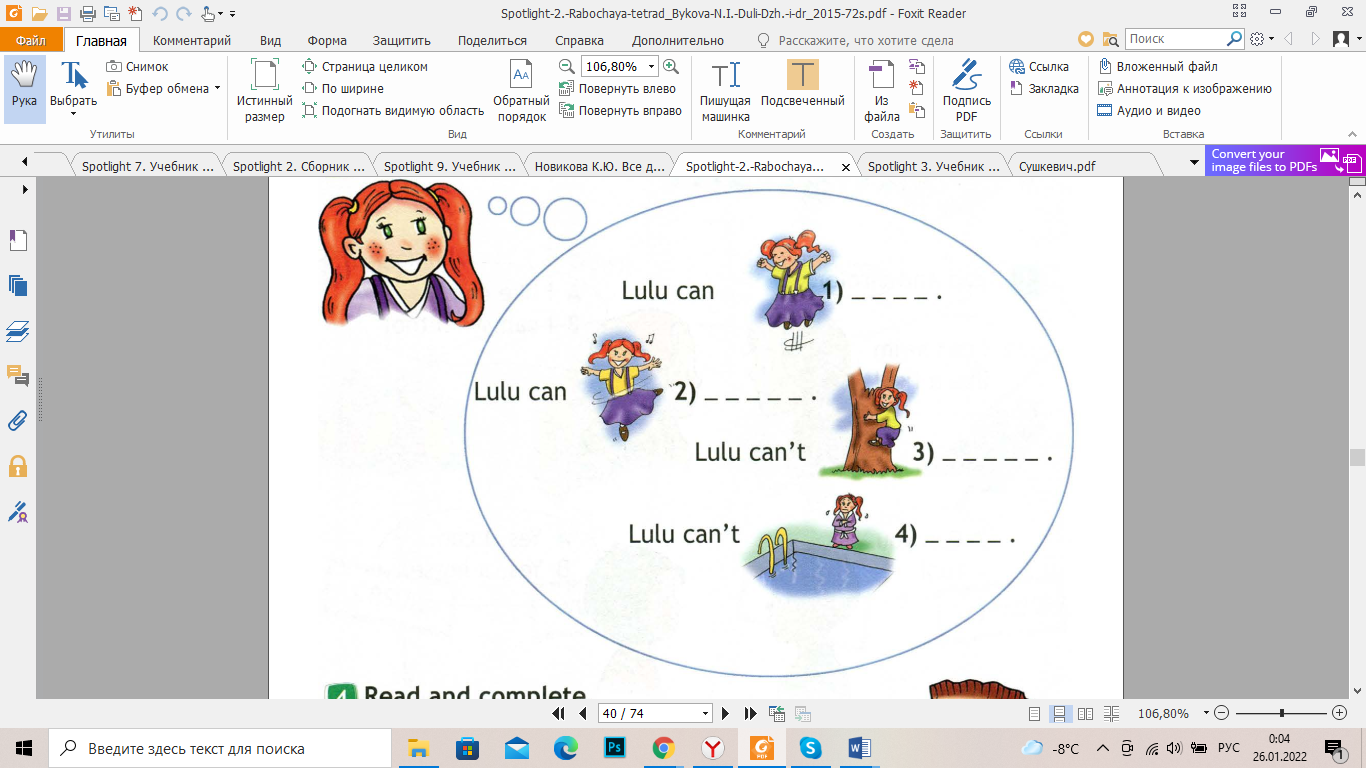Select the Подсвеченный highlight tool
Viewport: 1366px width, 768px height.
803,84
